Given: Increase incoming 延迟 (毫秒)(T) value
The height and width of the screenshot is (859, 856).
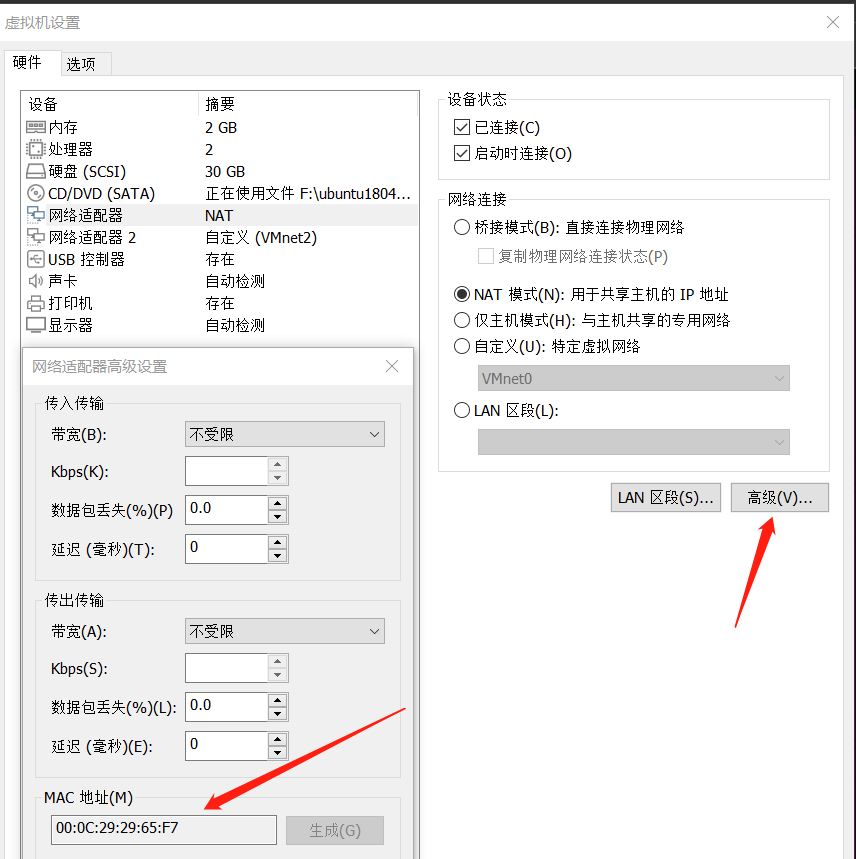Looking at the screenshot, I should pos(278,542).
